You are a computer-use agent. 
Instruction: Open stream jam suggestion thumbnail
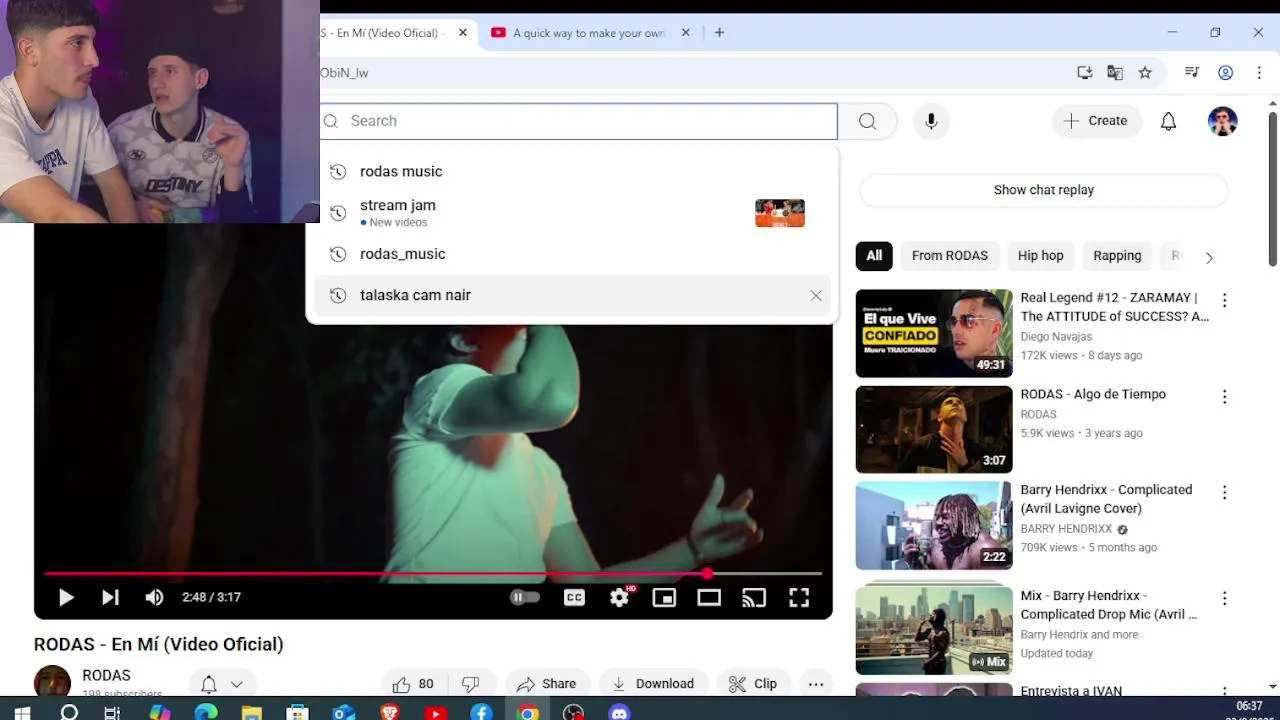pos(780,213)
